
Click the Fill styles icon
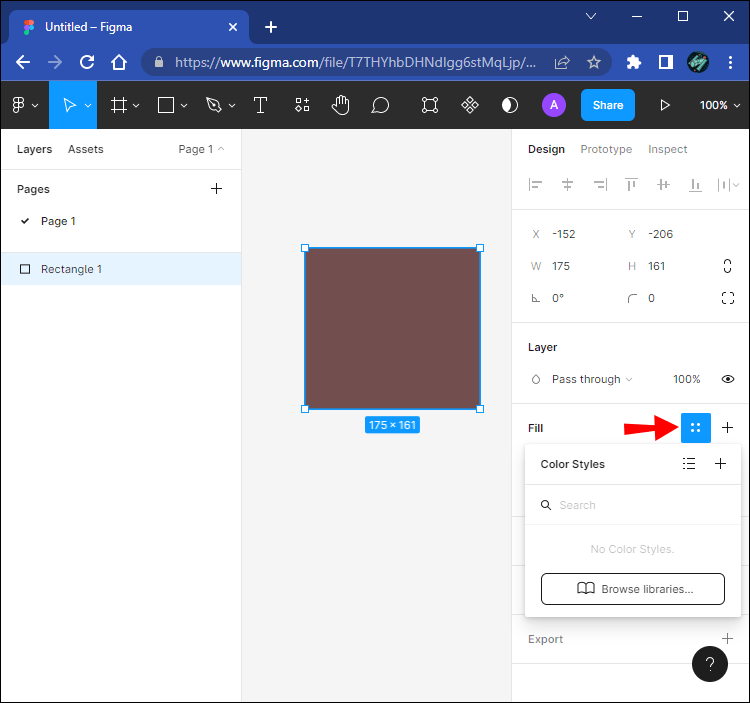coord(695,428)
